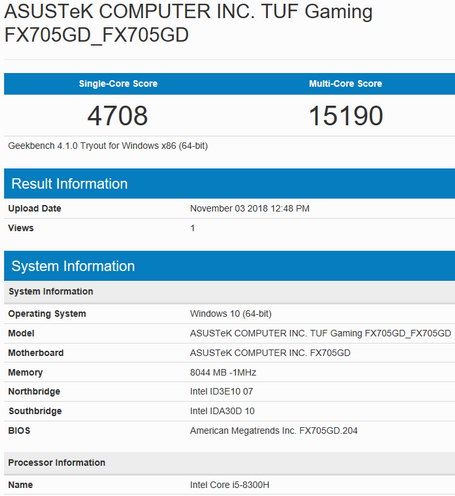This screenshot has width=455, height=496.
Task: Select the Views count value 1
Action: [x=193, y=228]
